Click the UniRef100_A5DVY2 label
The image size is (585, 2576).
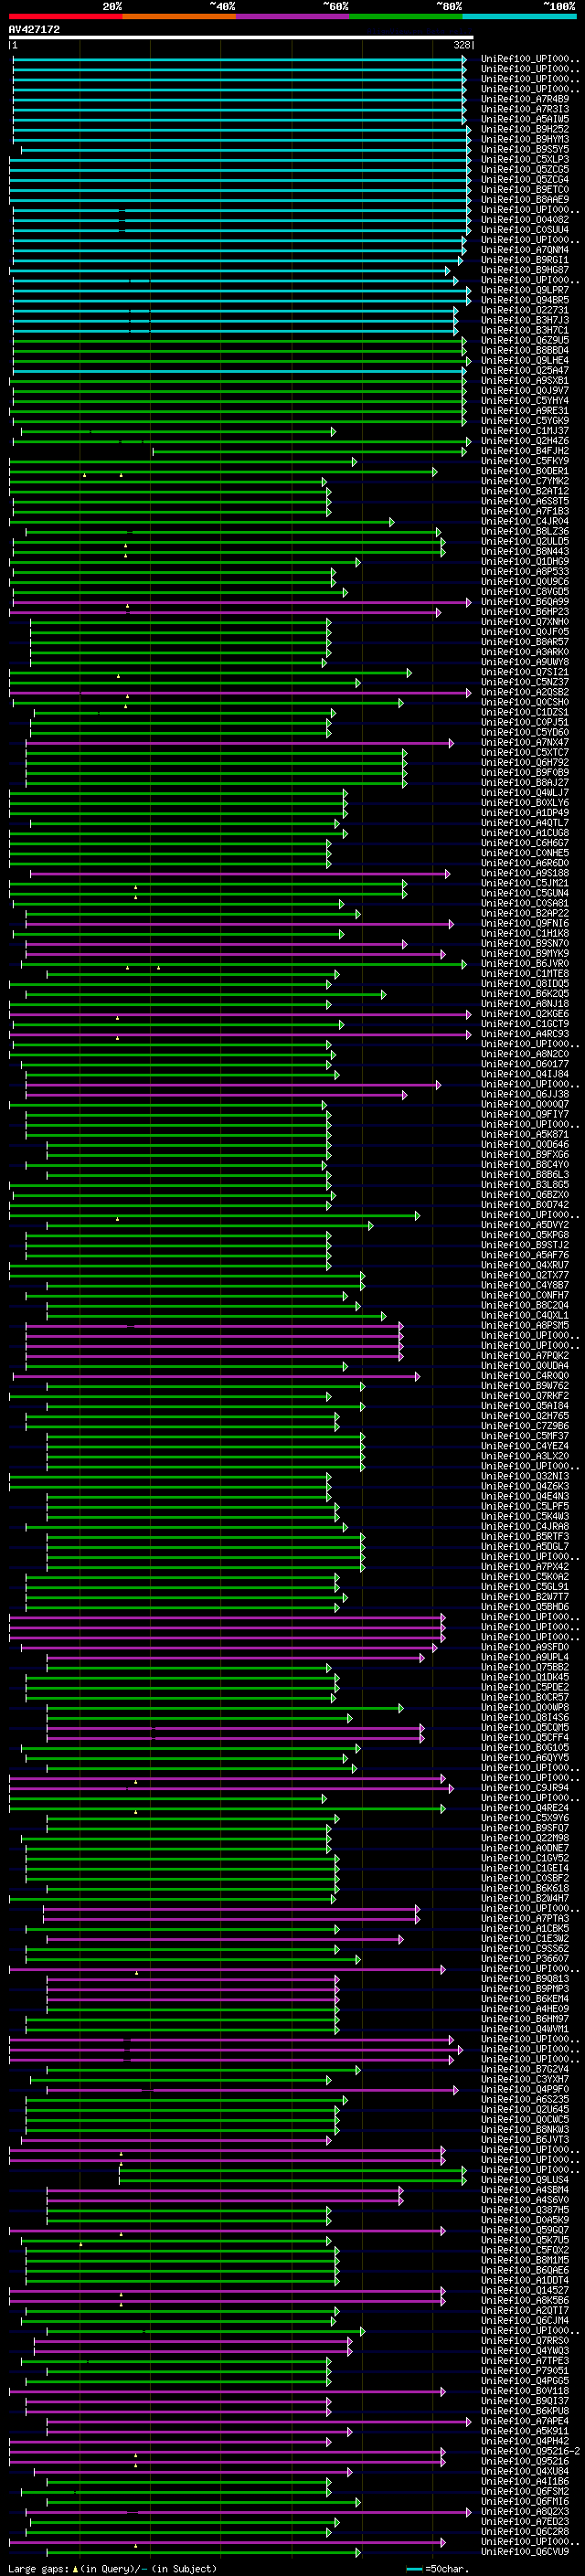click(525, 1225)
